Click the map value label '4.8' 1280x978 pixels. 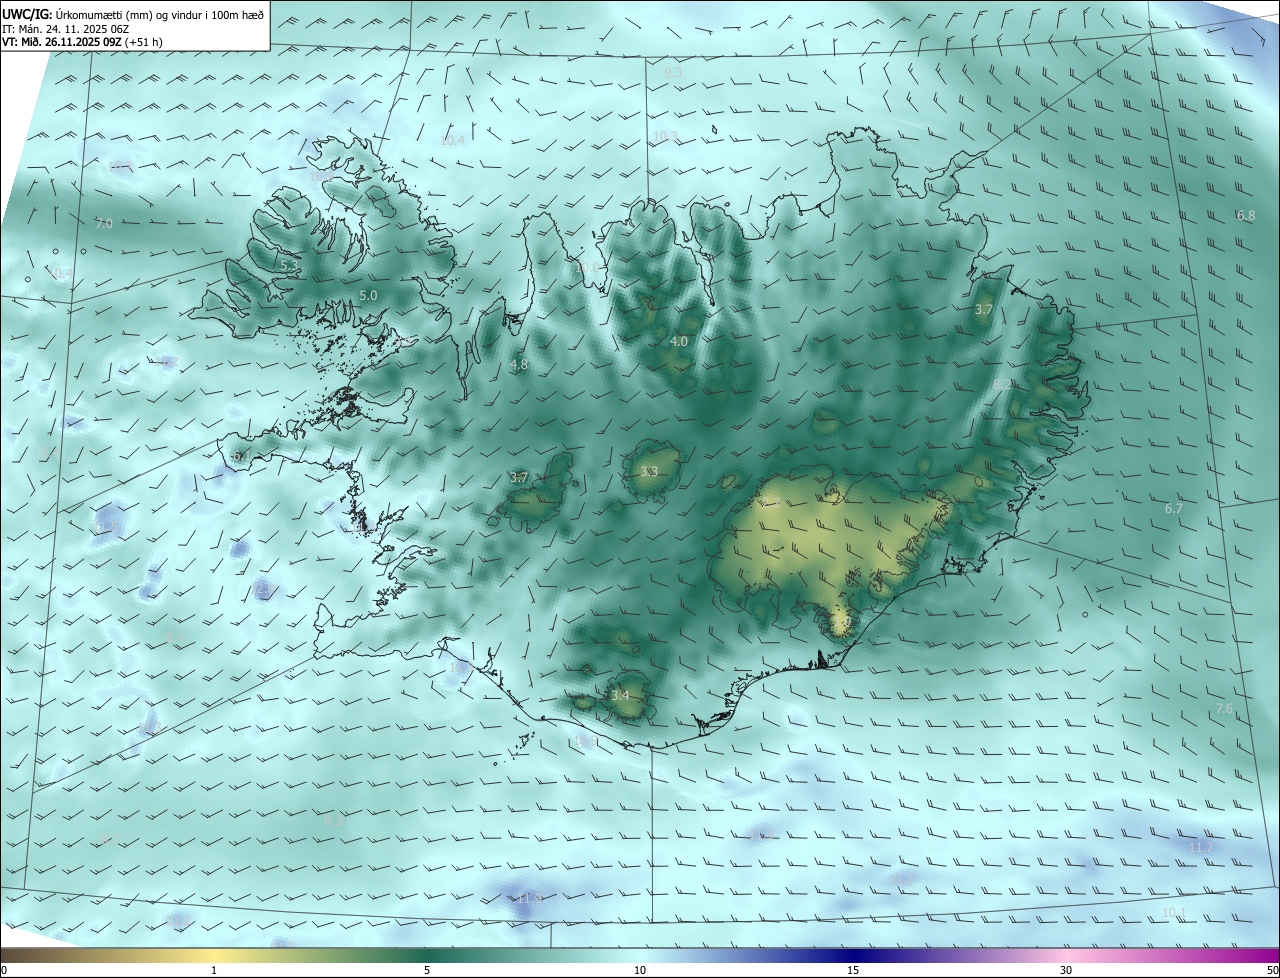pyautogui.click(x=519, y=365)
